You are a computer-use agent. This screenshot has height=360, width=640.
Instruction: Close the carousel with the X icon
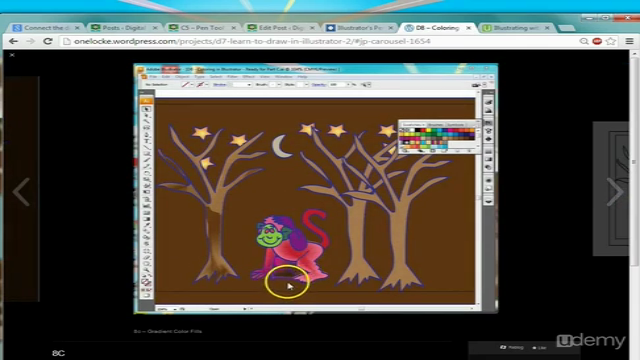tap(12, 55)
